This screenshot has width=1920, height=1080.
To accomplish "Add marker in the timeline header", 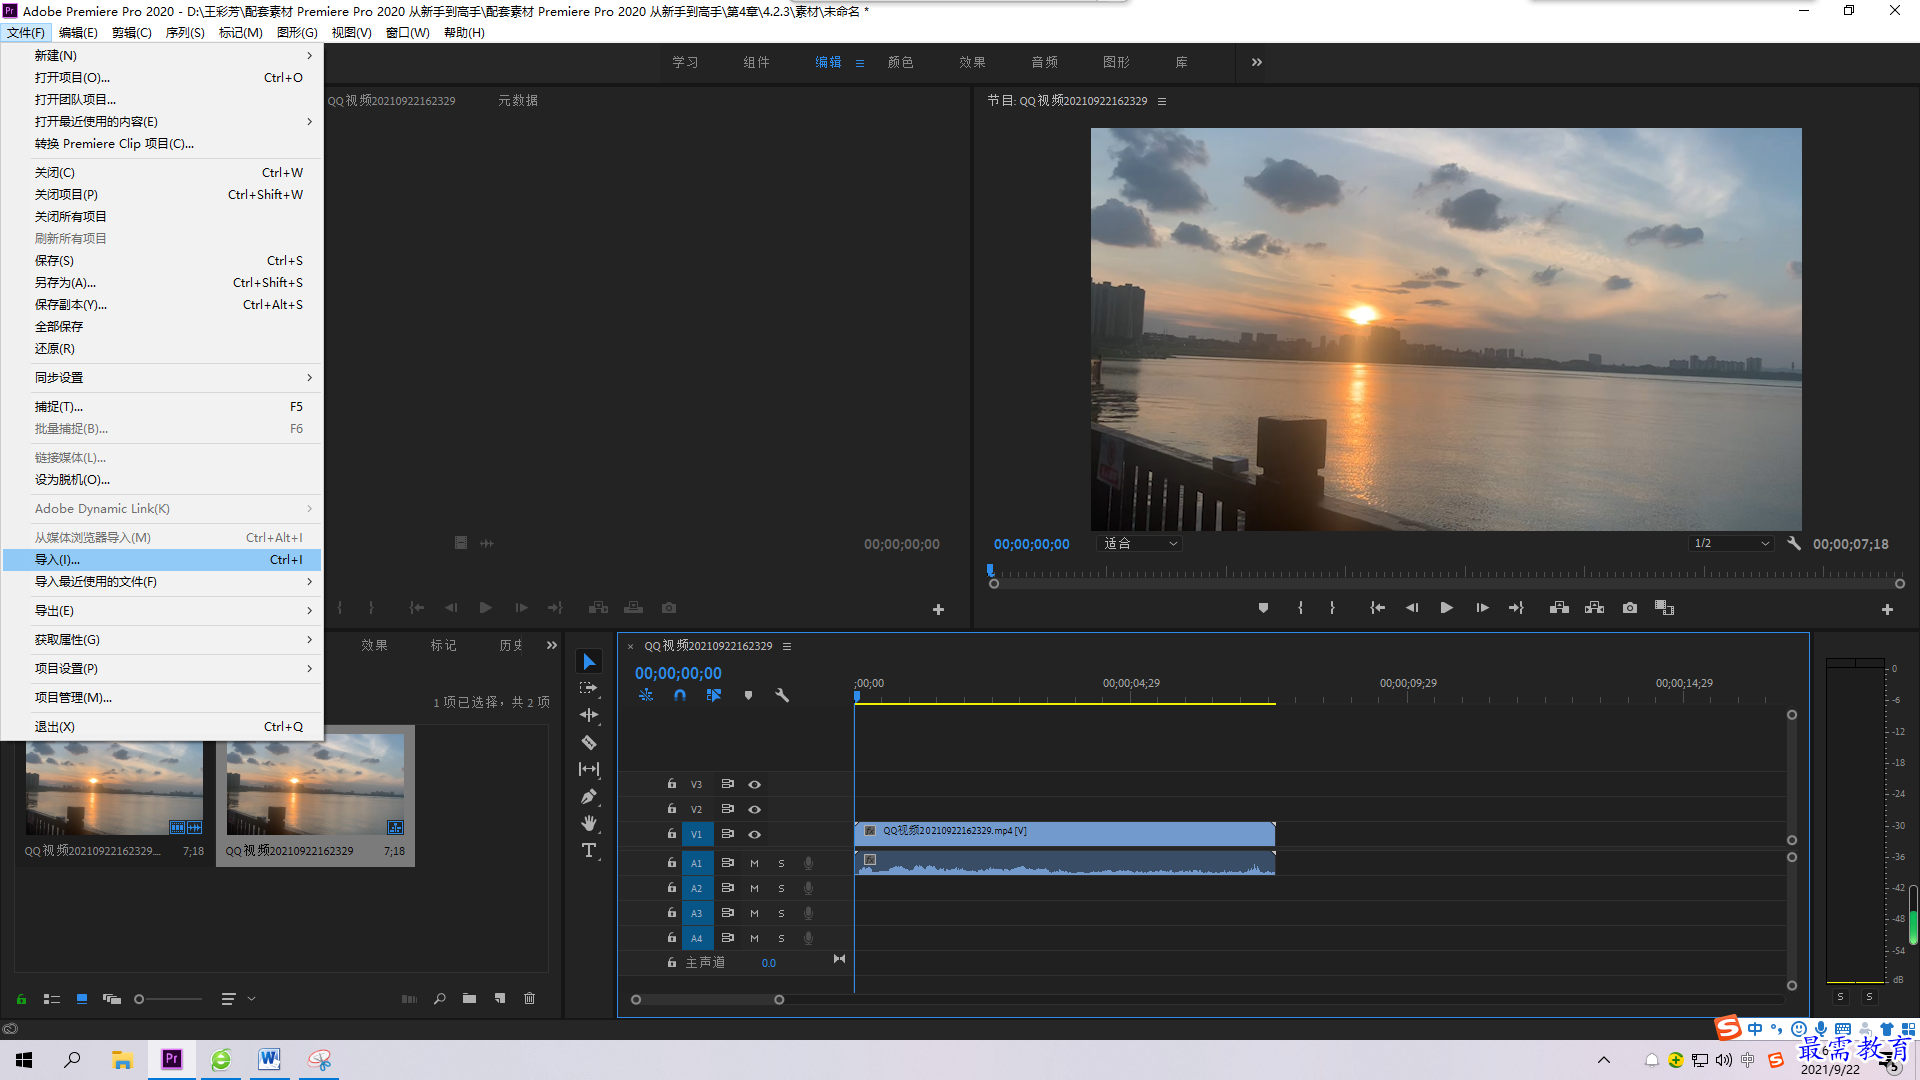I will coord(748,695).
